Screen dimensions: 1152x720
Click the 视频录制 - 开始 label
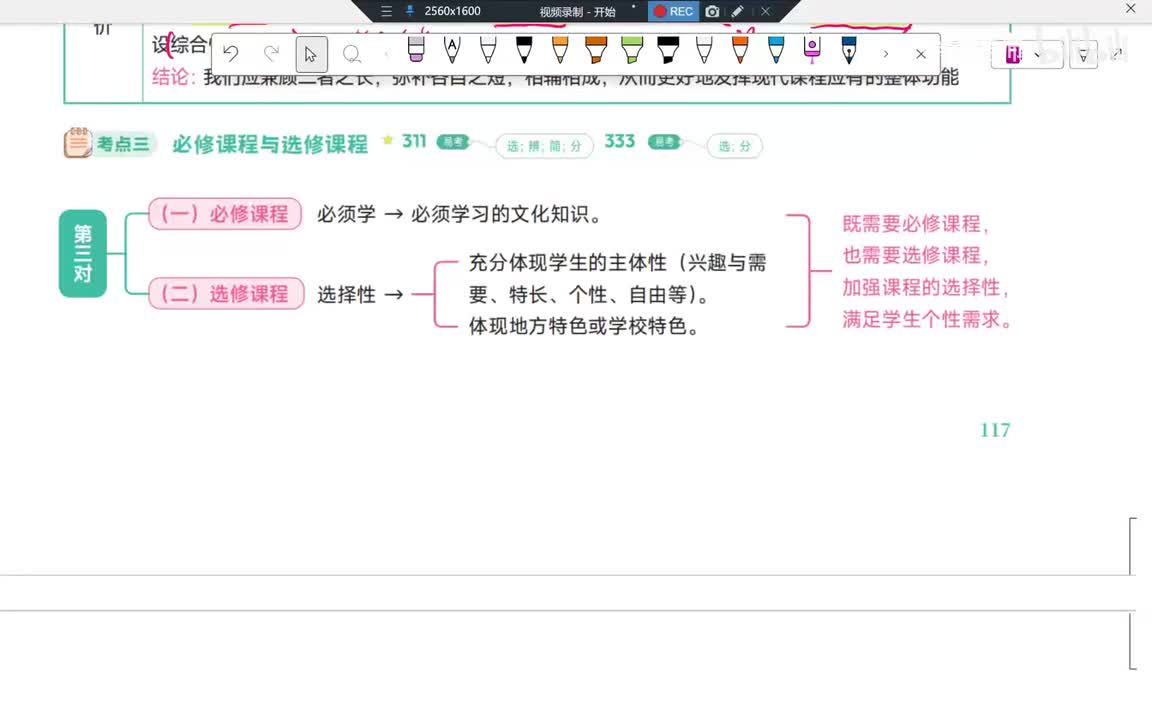[x=577, y=12]
